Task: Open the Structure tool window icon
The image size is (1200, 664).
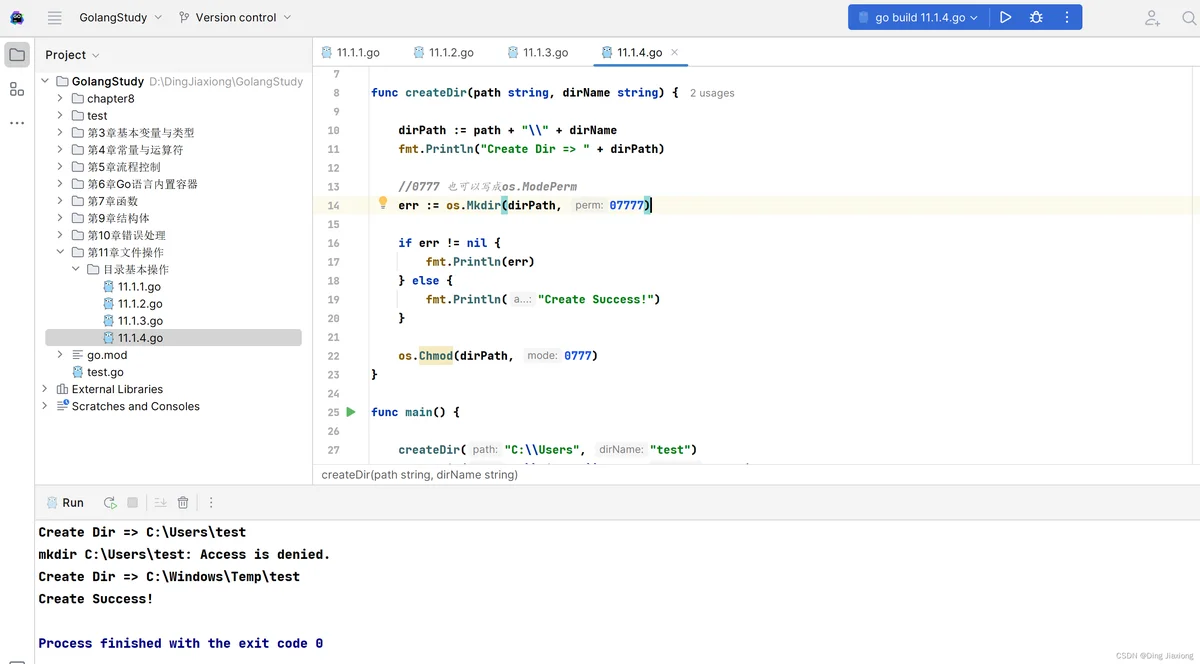Action: tap(17, 89)
